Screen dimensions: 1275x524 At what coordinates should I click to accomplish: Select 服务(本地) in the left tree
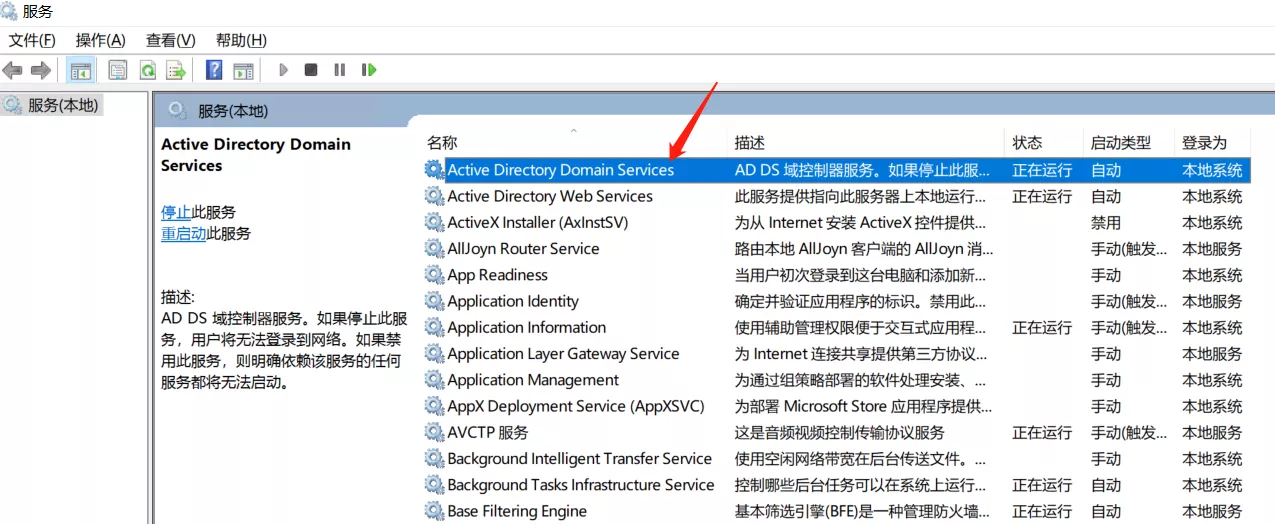(62, 105)
